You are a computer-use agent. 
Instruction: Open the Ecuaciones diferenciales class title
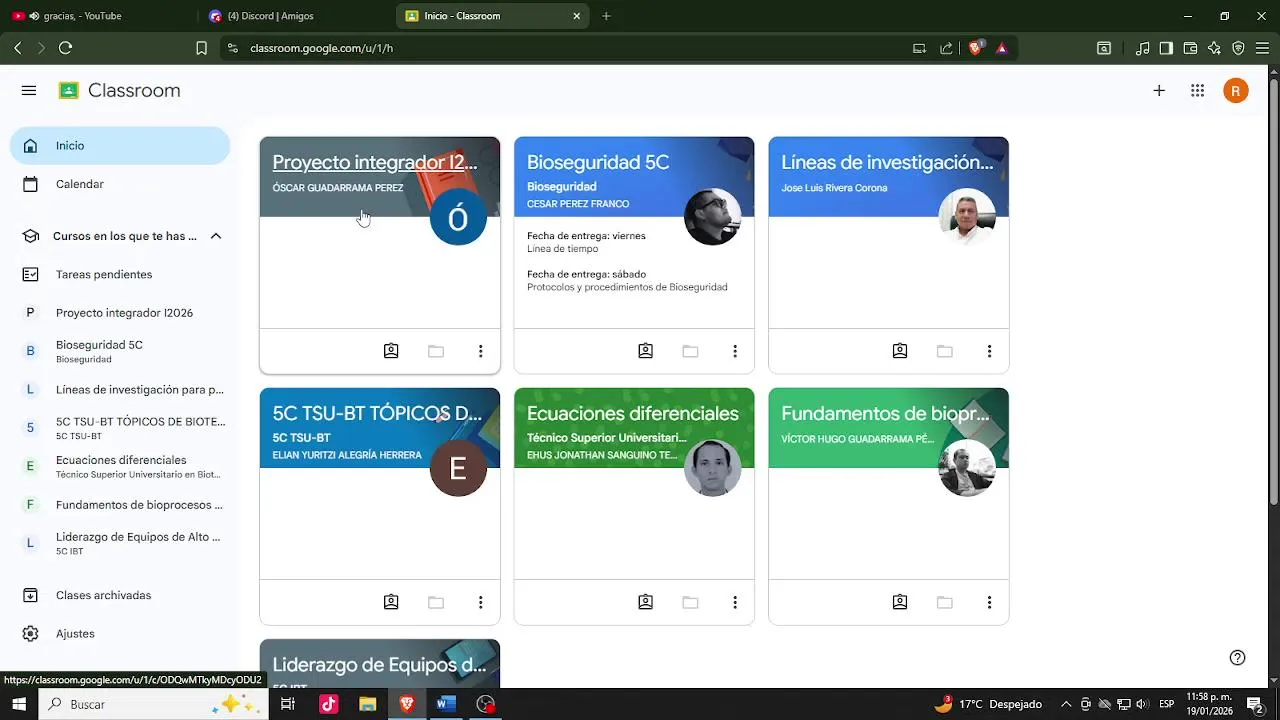(633, 413)
